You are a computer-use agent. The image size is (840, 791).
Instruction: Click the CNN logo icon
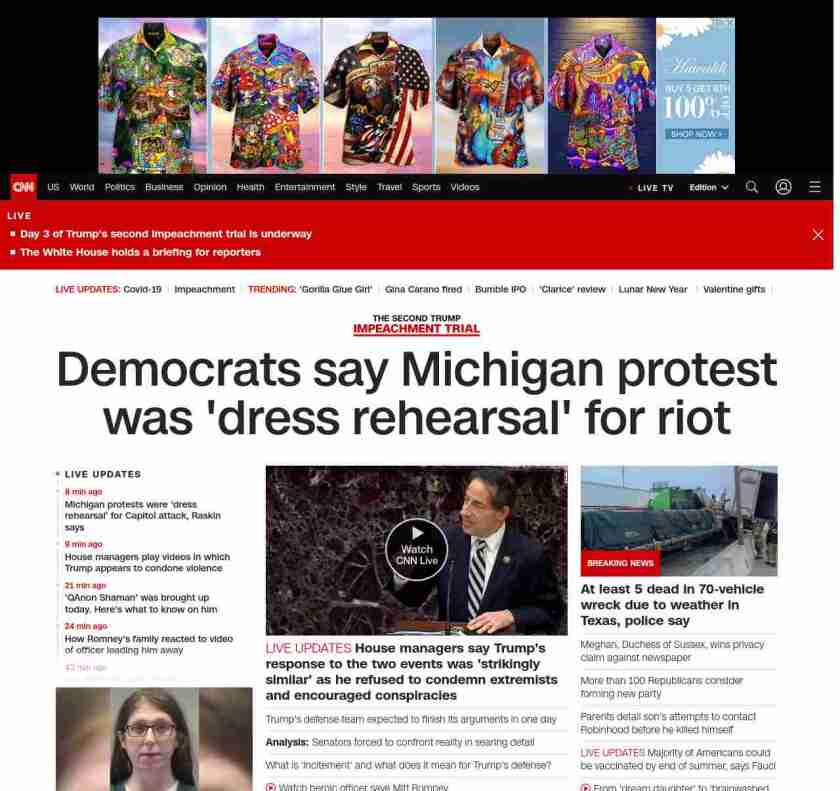pyautogui.click(x=24, y=187)
